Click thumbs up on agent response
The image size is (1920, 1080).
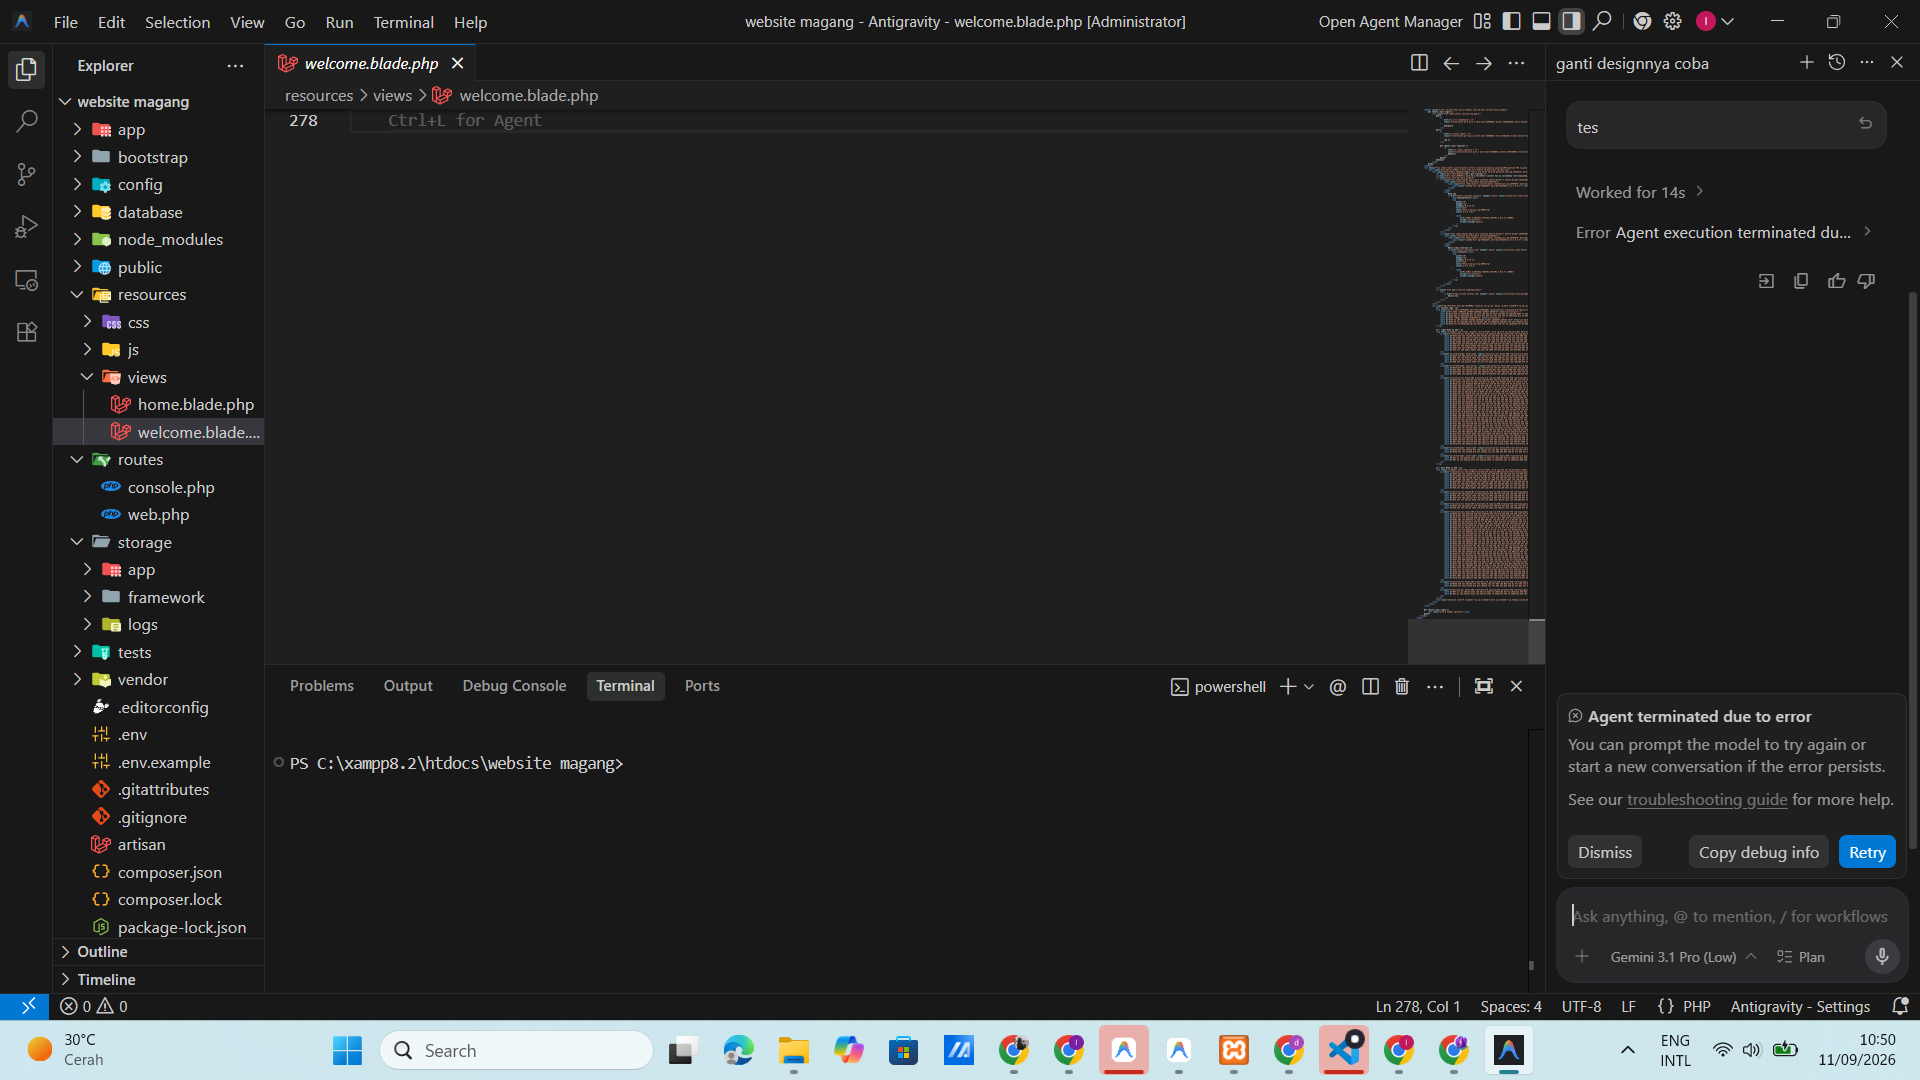(1836, 281)
